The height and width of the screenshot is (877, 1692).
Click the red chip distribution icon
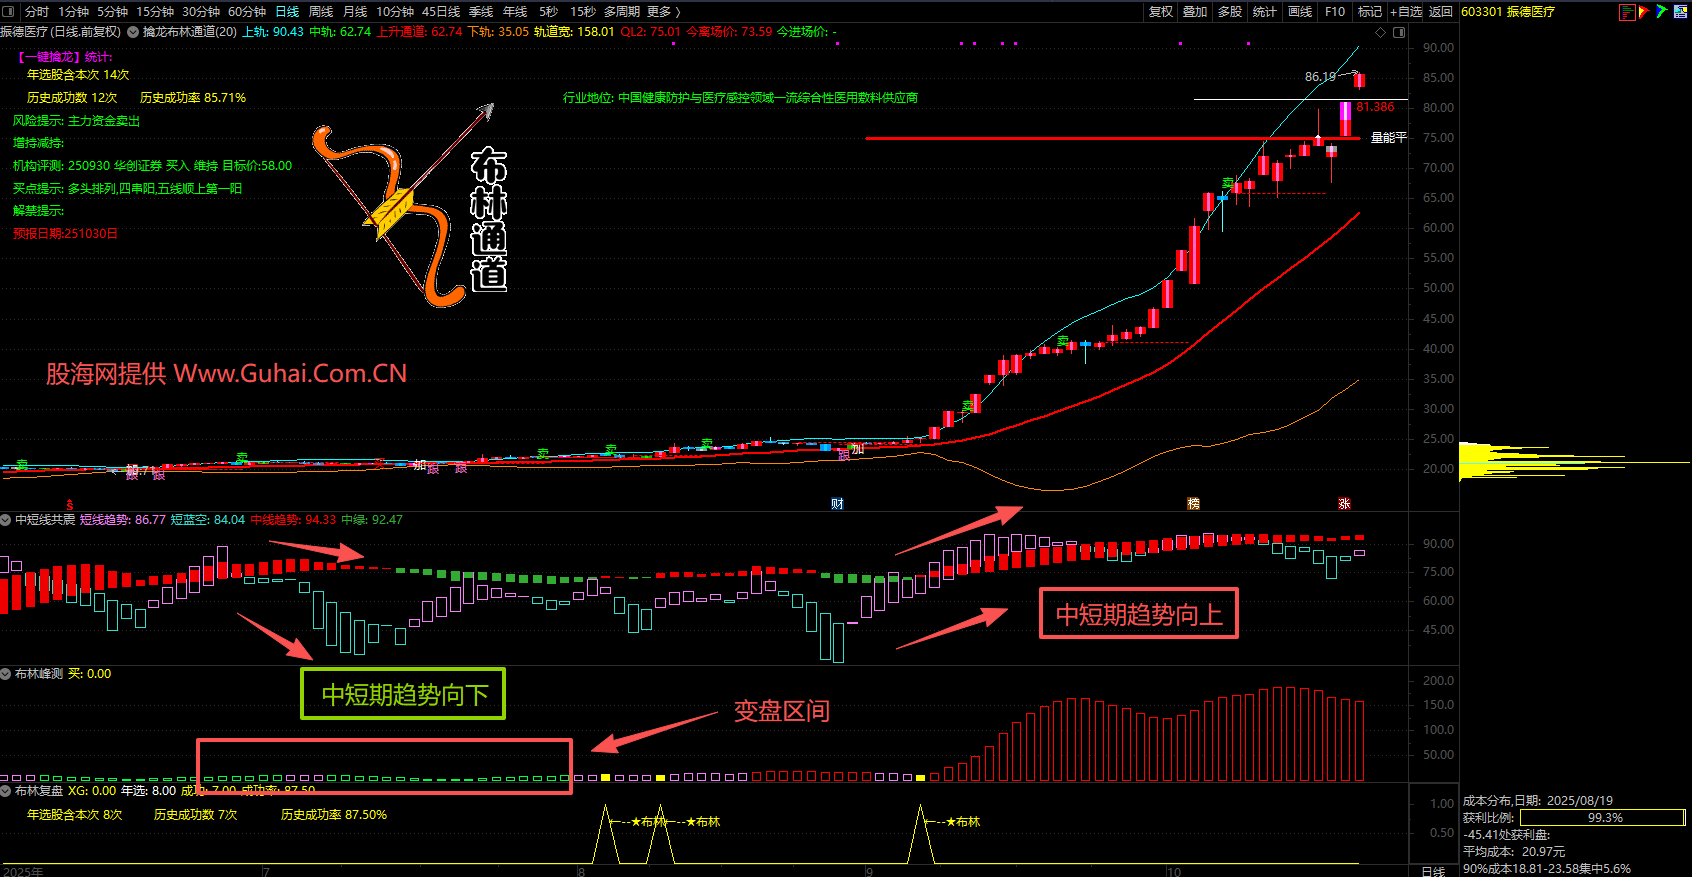(1627, 12)
